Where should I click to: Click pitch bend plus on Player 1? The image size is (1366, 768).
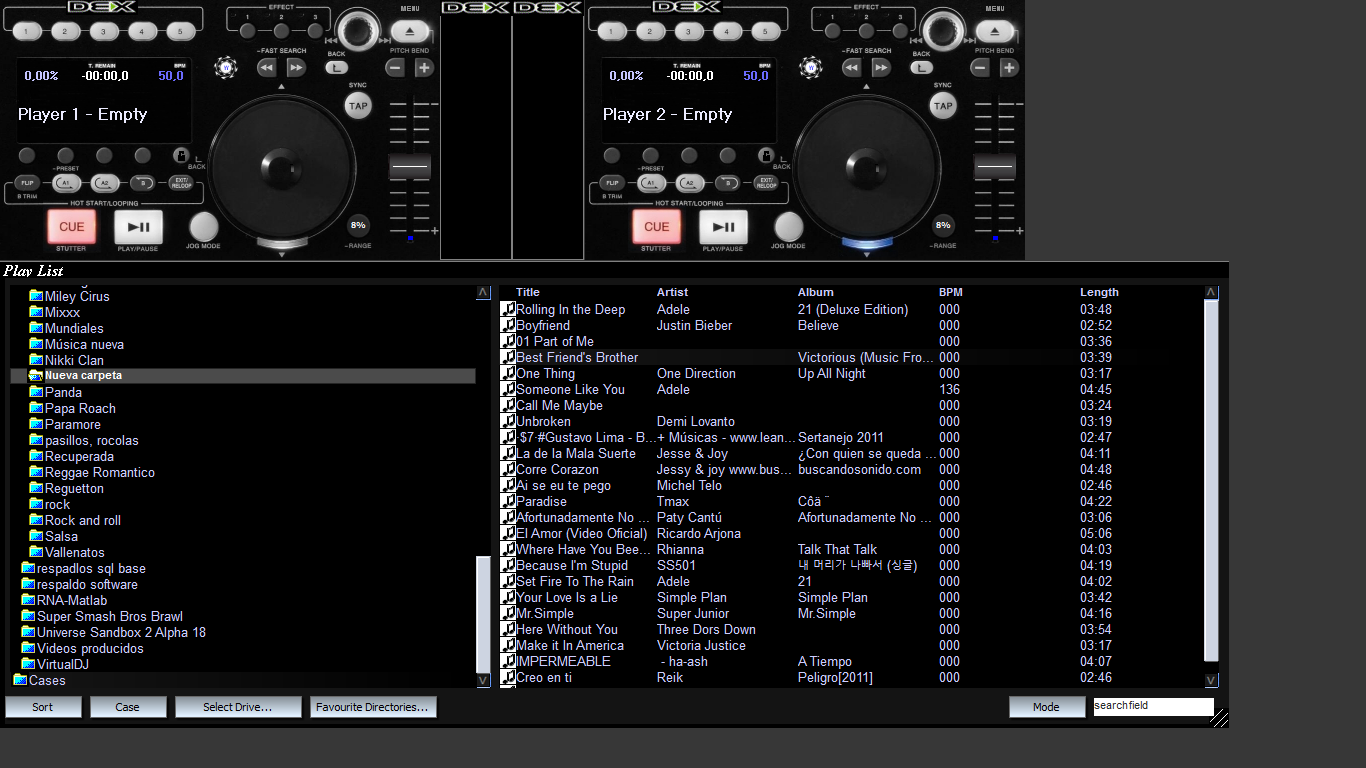424,68
